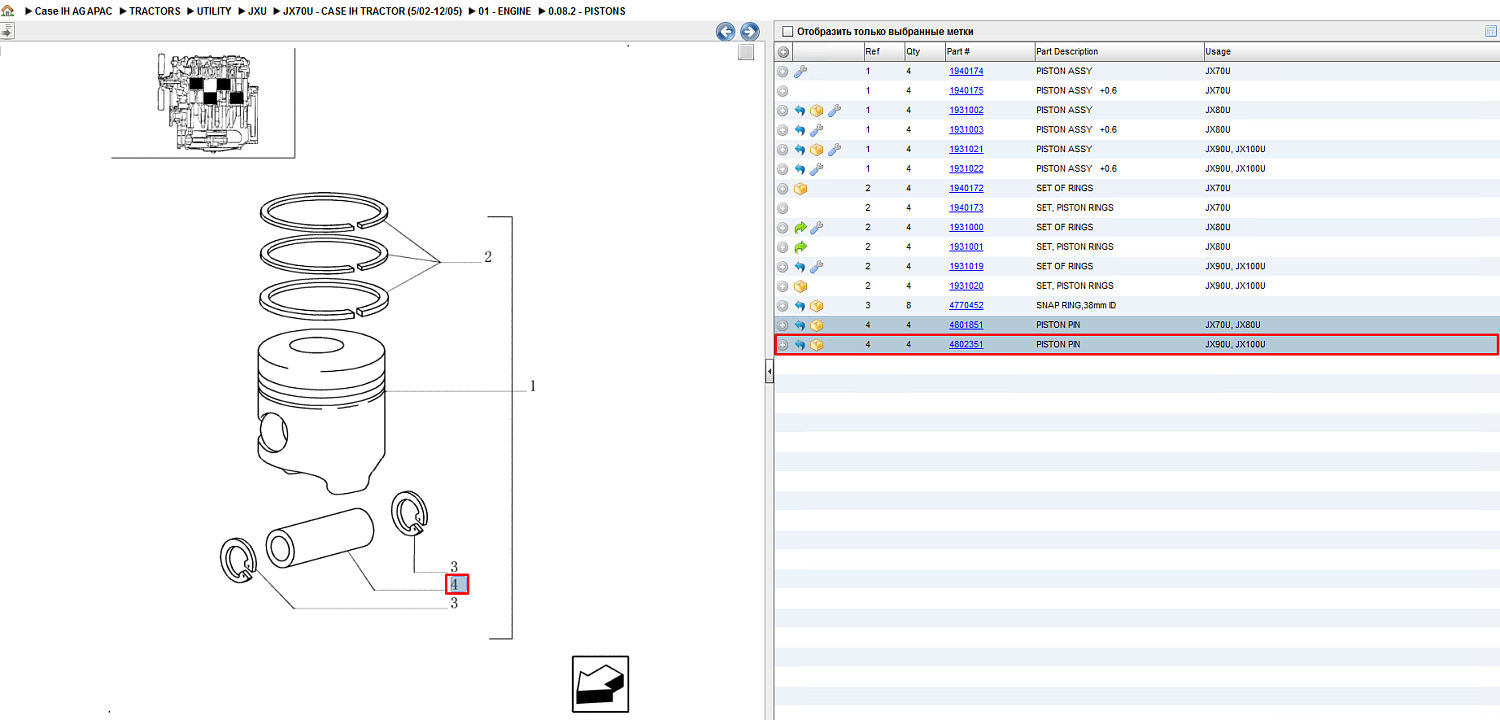
Task: Click the box icon in the 4801851 row
Action: (x=817, y=325)
